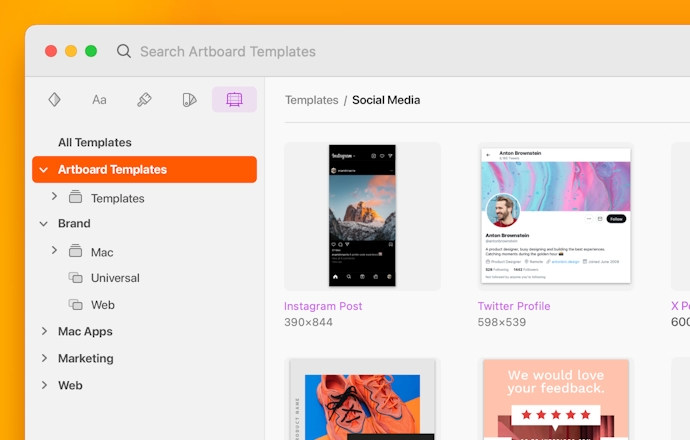Select the Artboard Templates tab icon
This screenshot has height=440, width=690.
coord(234,99)
